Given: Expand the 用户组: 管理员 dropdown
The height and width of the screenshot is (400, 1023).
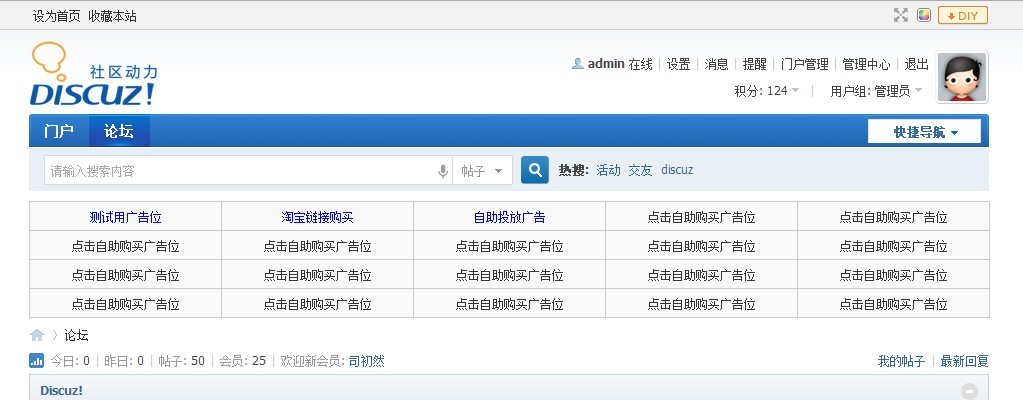Looking at the screenshot, I should point(876,91).
